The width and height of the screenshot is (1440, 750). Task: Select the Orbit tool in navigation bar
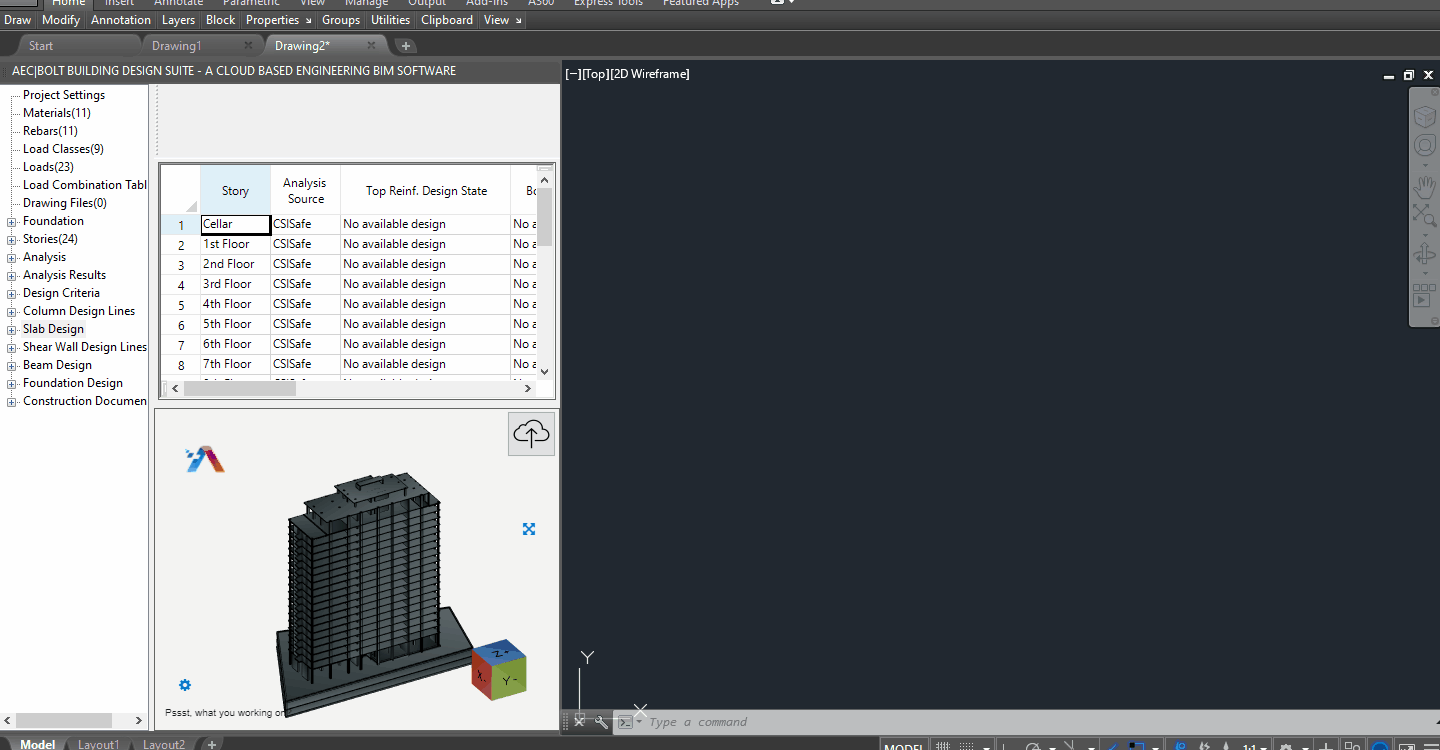1424,255
